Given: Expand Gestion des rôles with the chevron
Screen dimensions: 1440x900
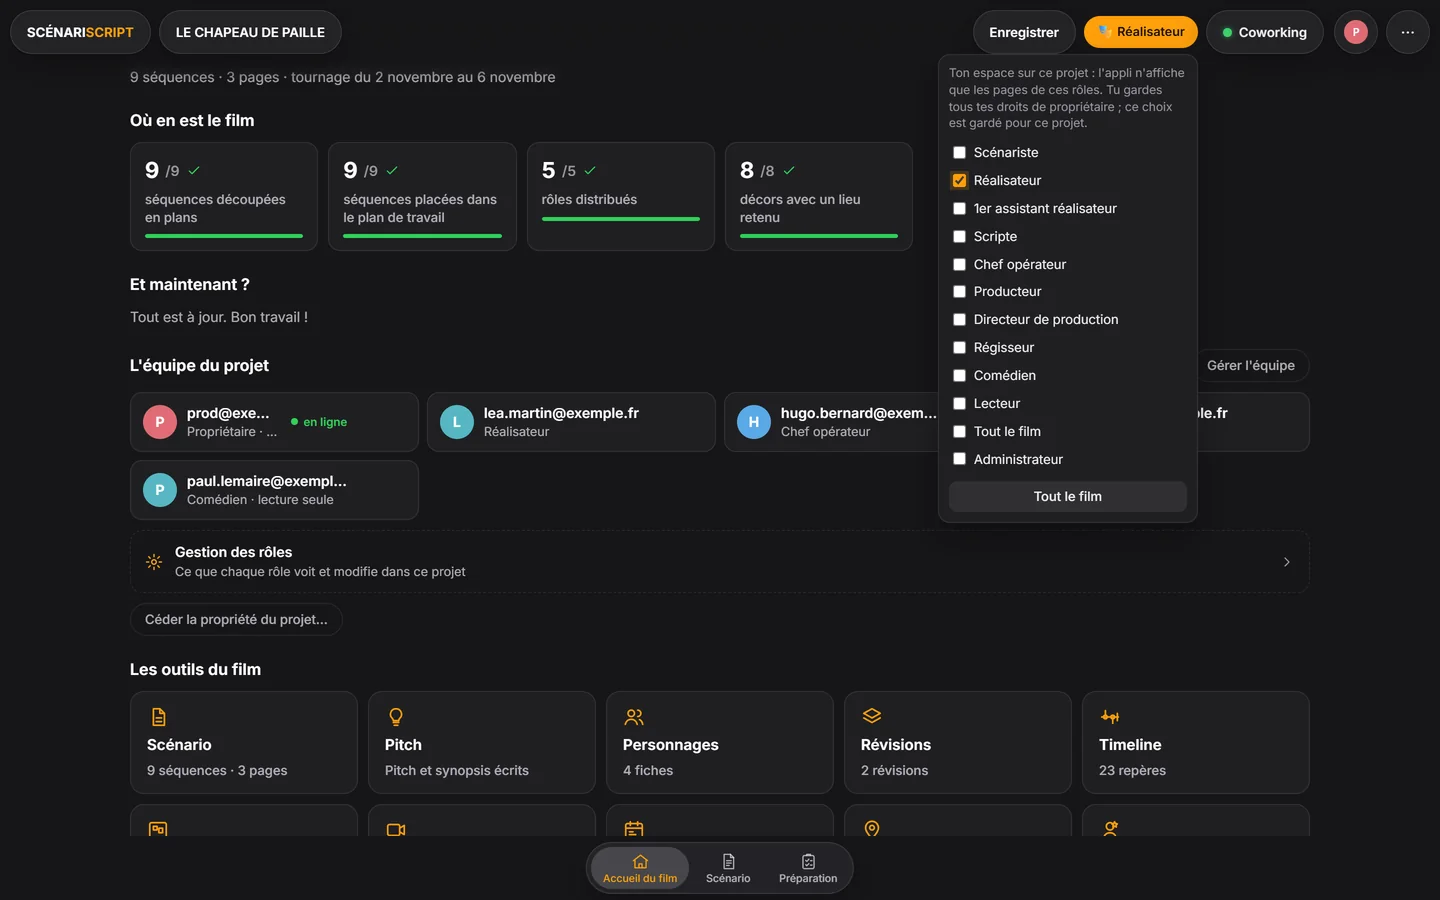Looking at the screenshot, I should point(1286,562).
